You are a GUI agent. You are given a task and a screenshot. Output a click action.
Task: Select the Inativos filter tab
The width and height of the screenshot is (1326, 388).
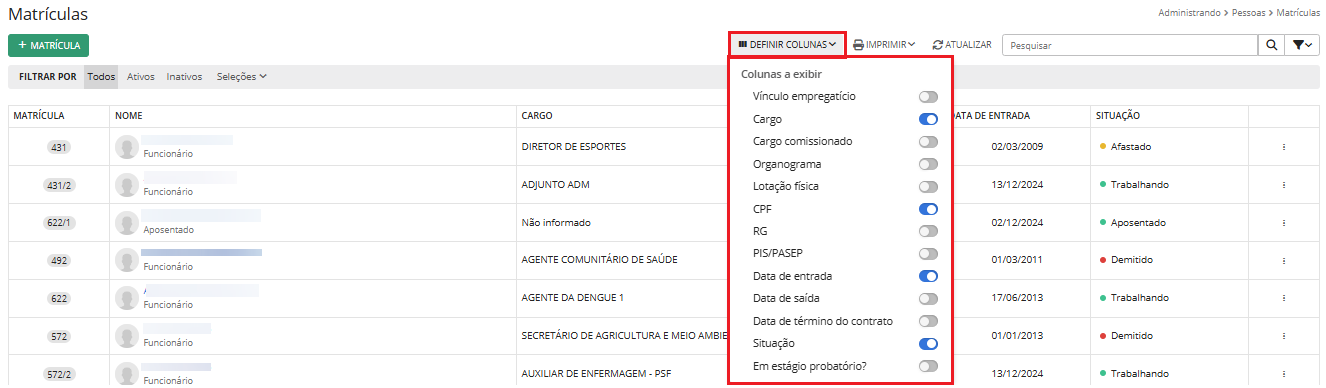pyautogui.click(x=184, y=76)
